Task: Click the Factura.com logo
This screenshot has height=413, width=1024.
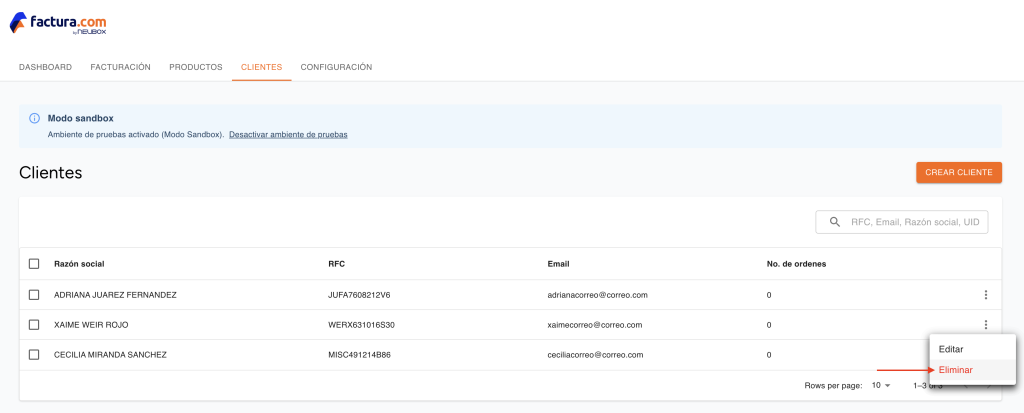Action: click(57, 24)
